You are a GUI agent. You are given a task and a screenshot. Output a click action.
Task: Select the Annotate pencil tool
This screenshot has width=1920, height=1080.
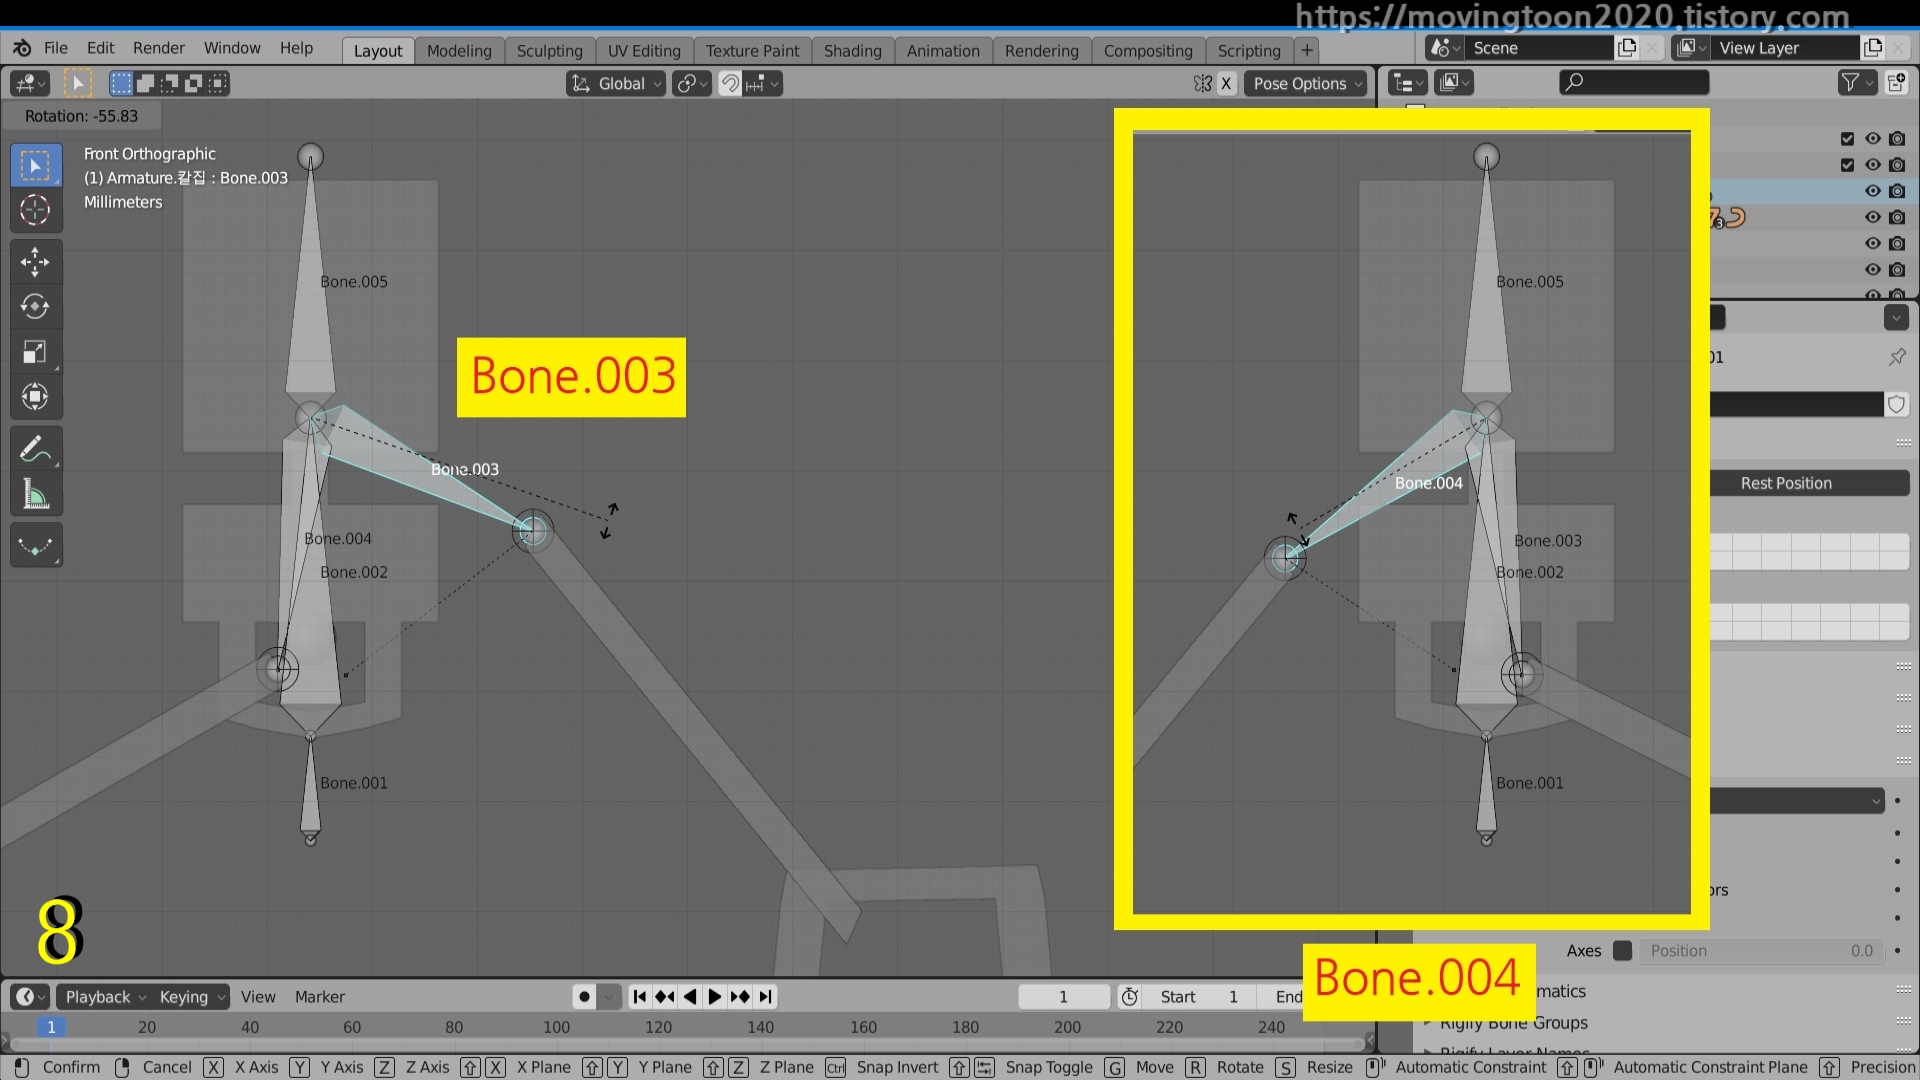point(35,449)
